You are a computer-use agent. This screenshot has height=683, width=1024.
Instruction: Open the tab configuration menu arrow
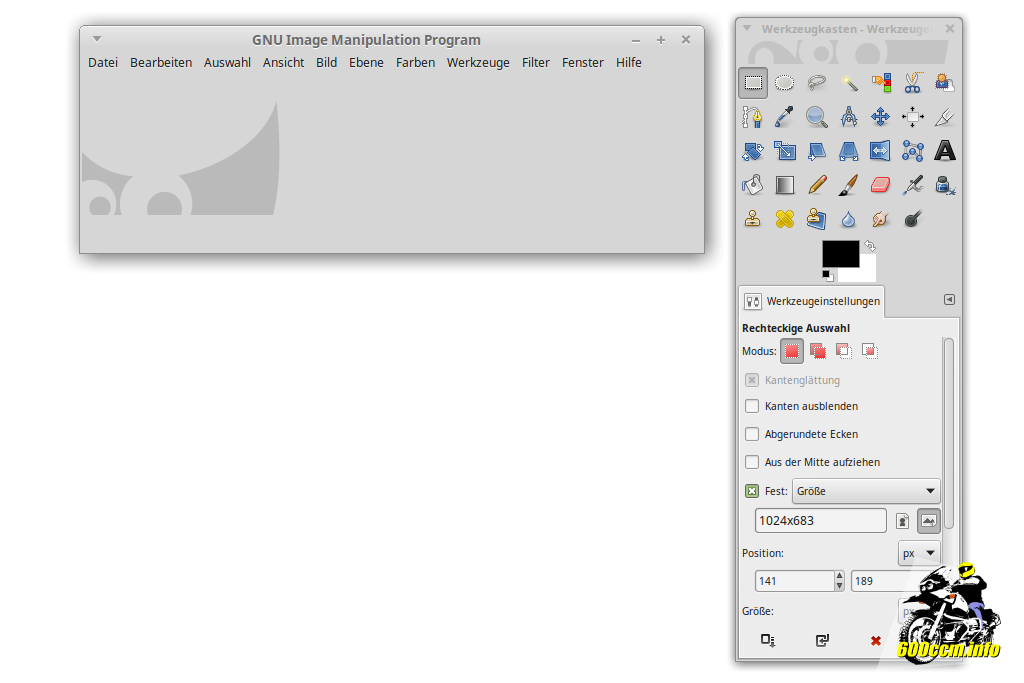click(950, 300)
